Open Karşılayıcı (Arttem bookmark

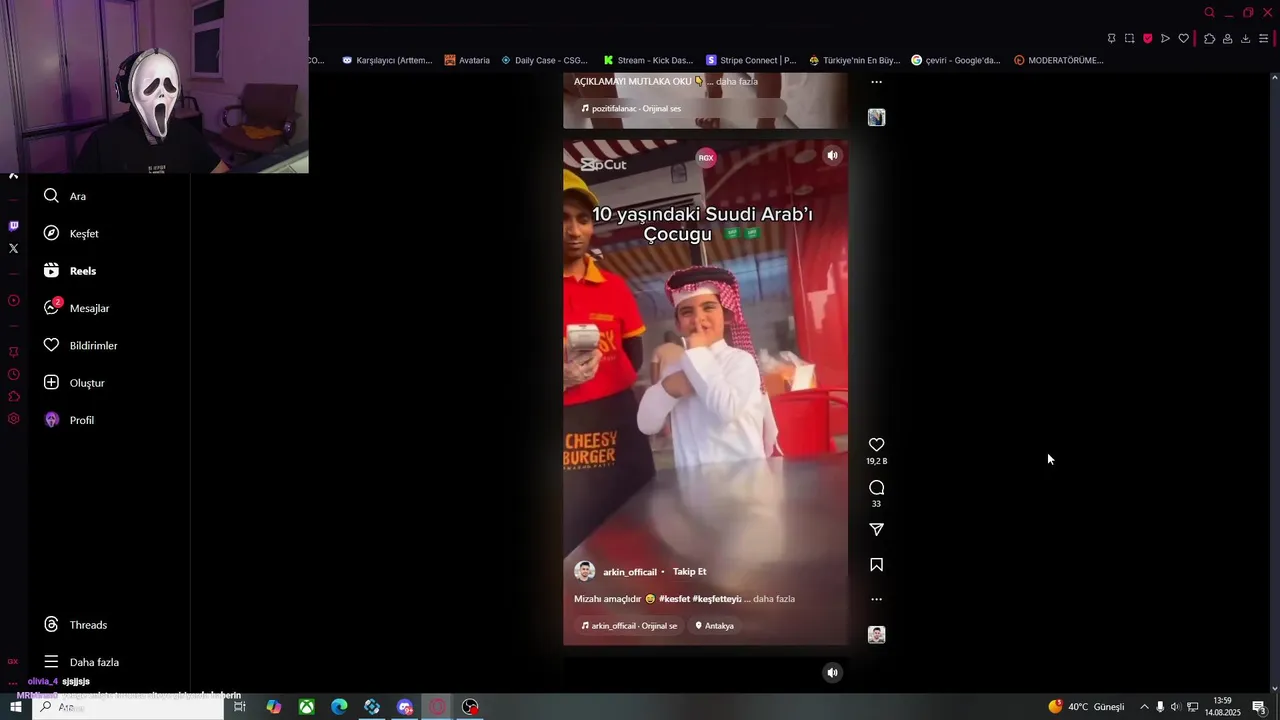click(x=387, y=60)
